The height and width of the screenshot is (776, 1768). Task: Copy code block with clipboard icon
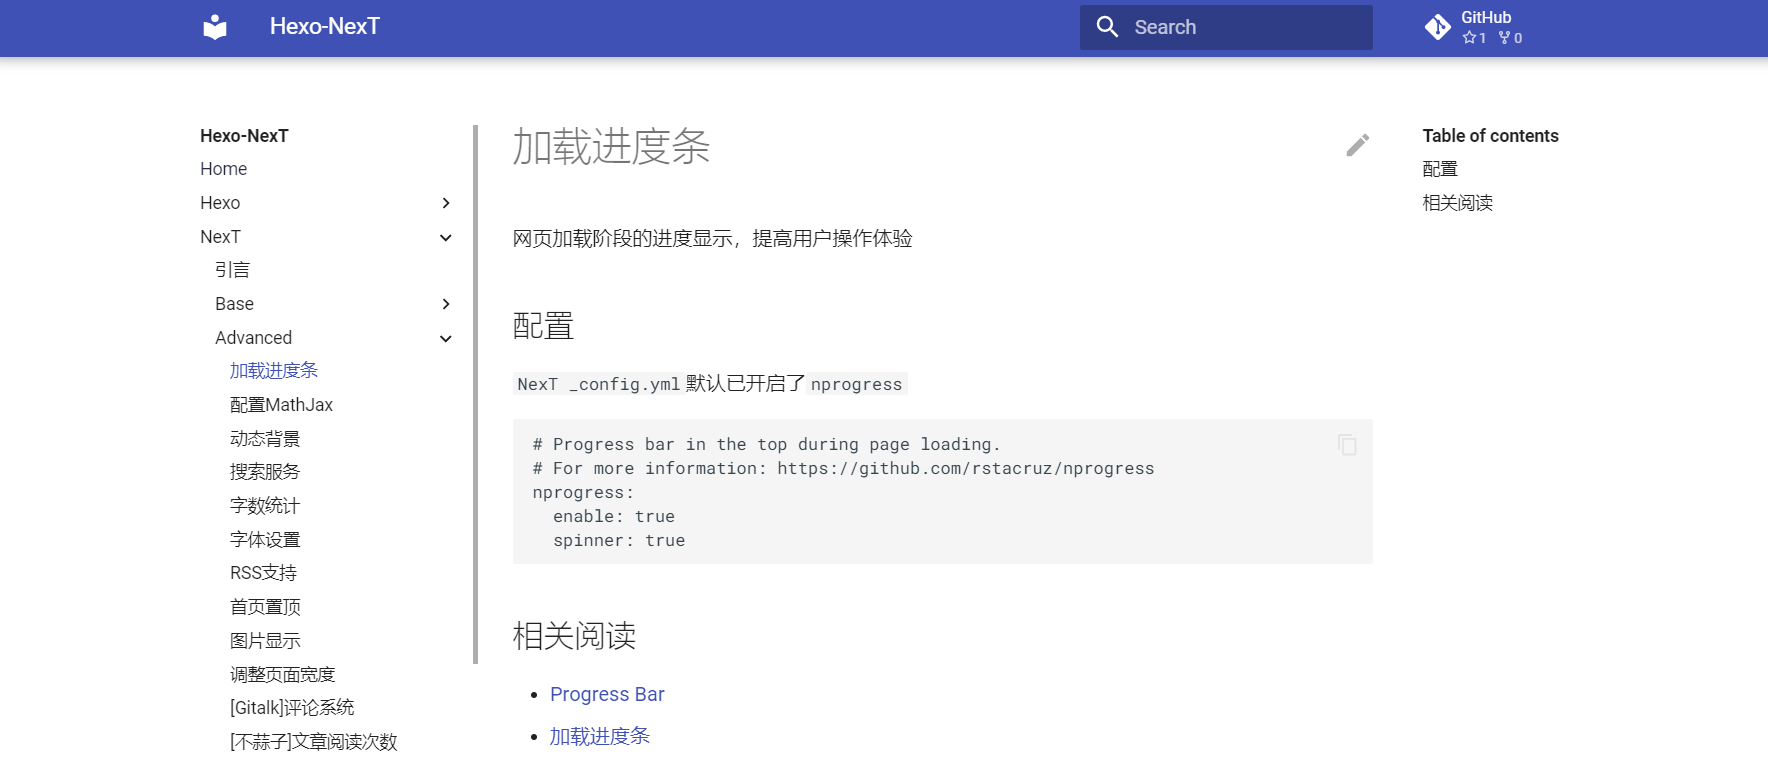pos(1347,444)
